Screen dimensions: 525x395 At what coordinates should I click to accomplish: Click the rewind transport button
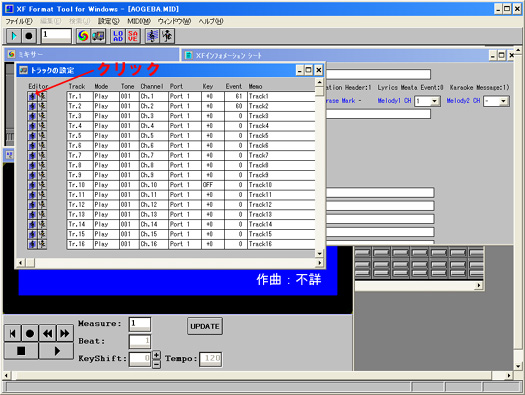[48, 333]
